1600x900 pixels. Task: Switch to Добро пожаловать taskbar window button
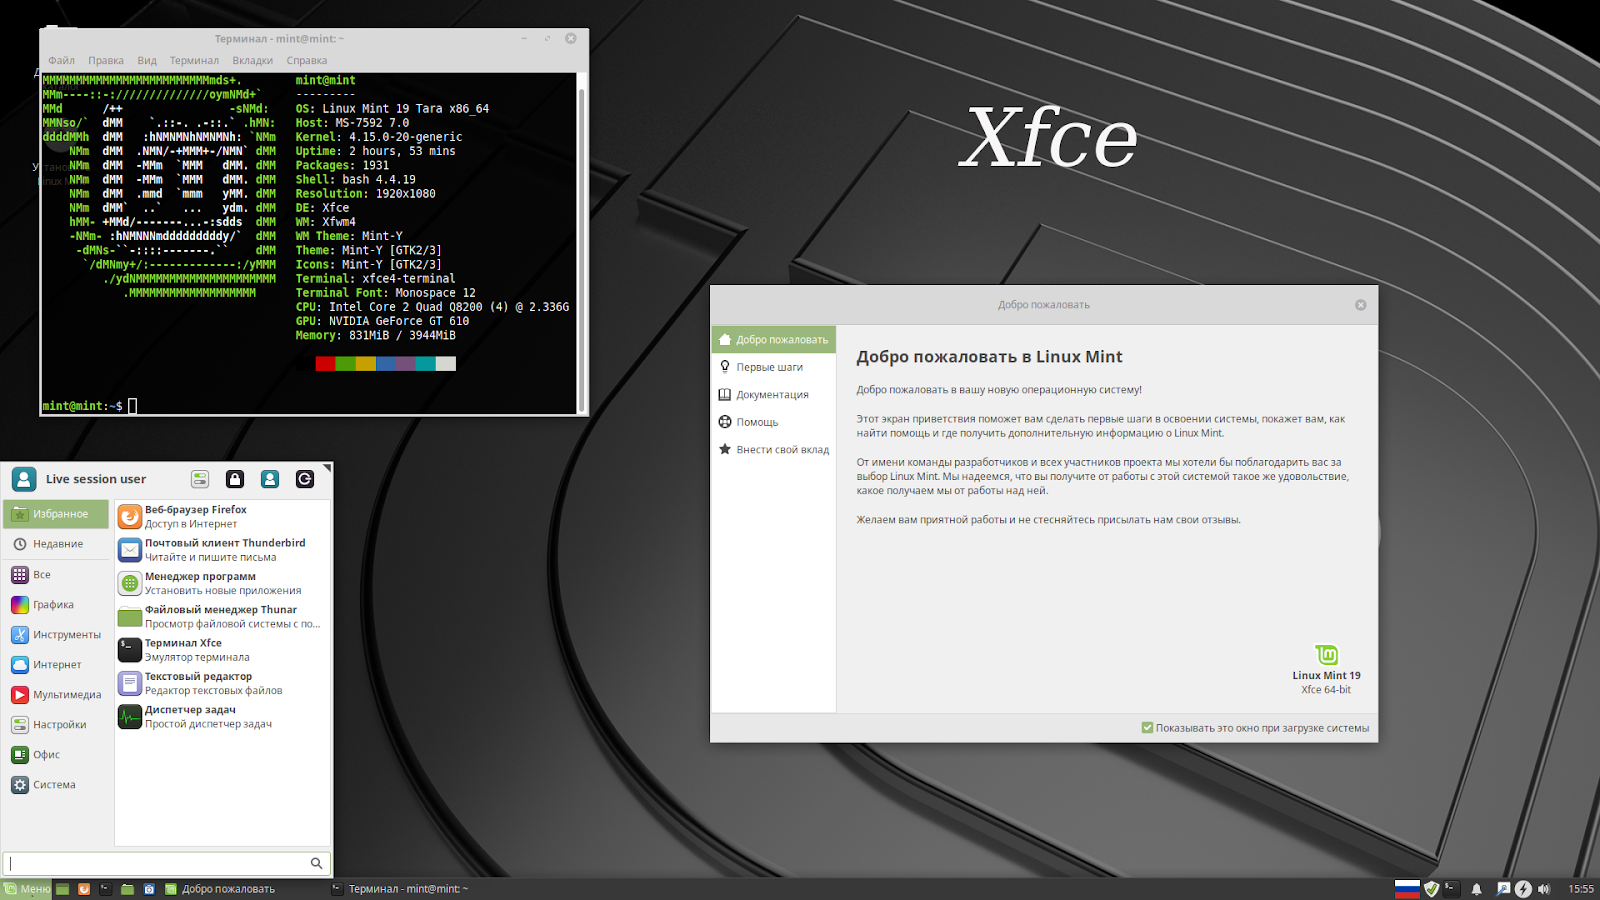point(243,889)
